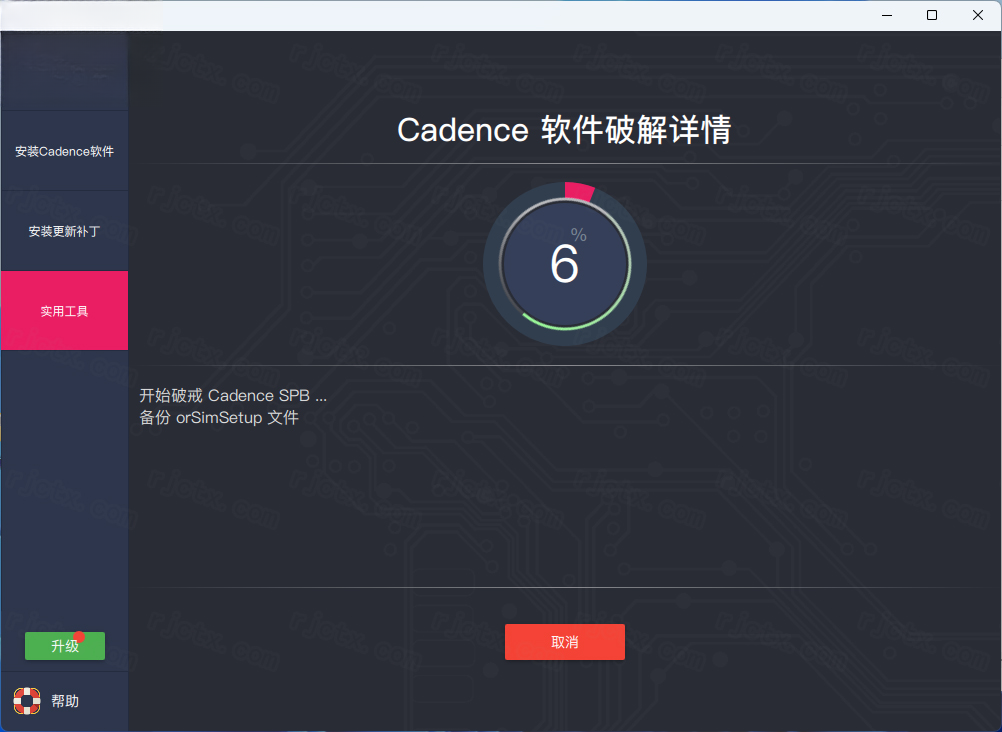This screenshot has width=1002, height=732.
Task: Close the window
Action: [978, 15]
